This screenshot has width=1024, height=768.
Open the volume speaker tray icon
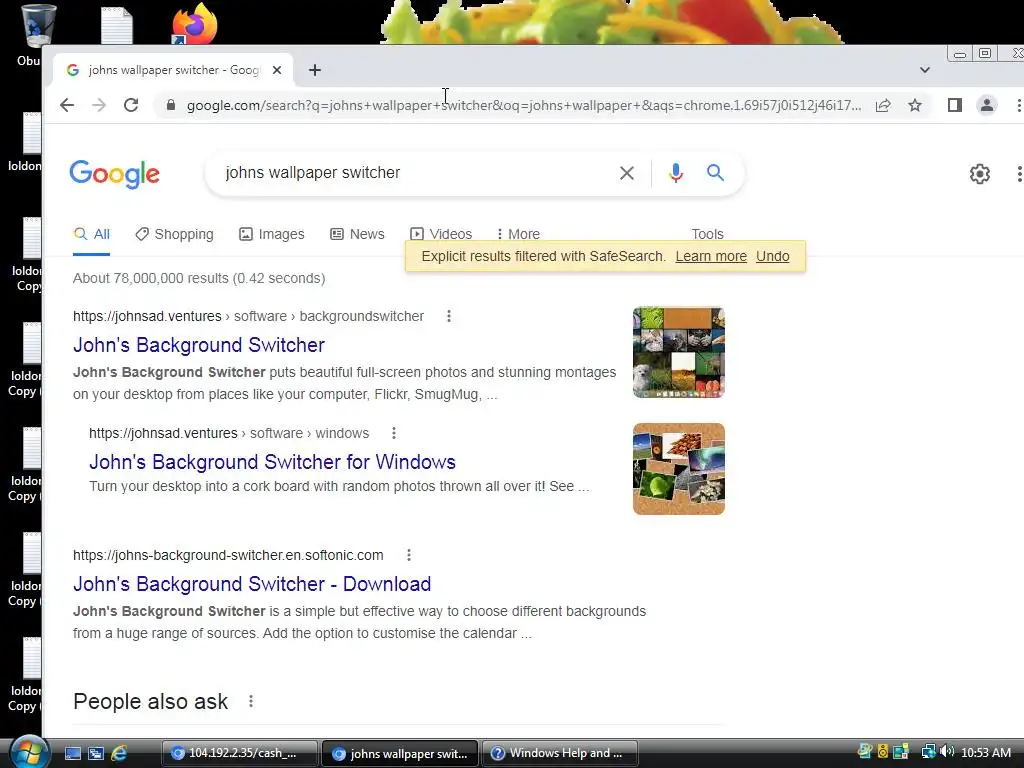pyautogui.click(x=947, y=752)
